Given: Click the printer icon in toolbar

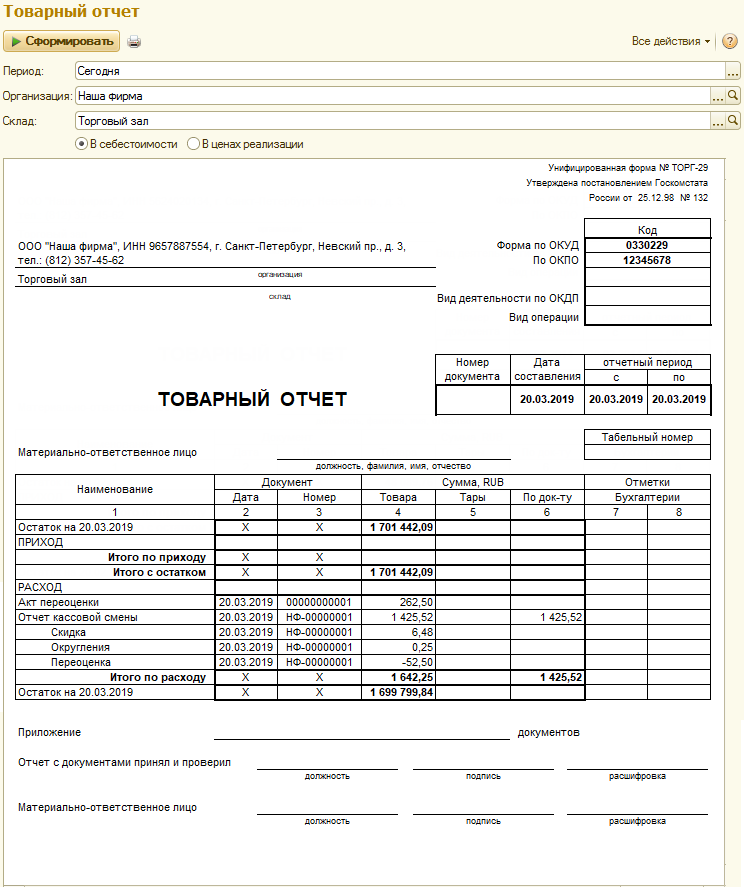Looking at the screenshot, I should coord(134,42).
